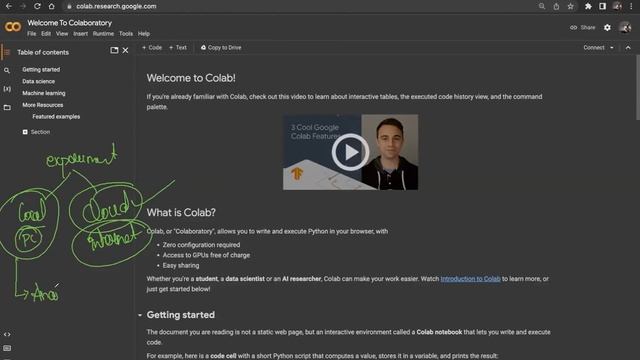Viewport: 640px width, 360px height.
Task: Add a new Section in table of contents
Action: click(36, 132)
